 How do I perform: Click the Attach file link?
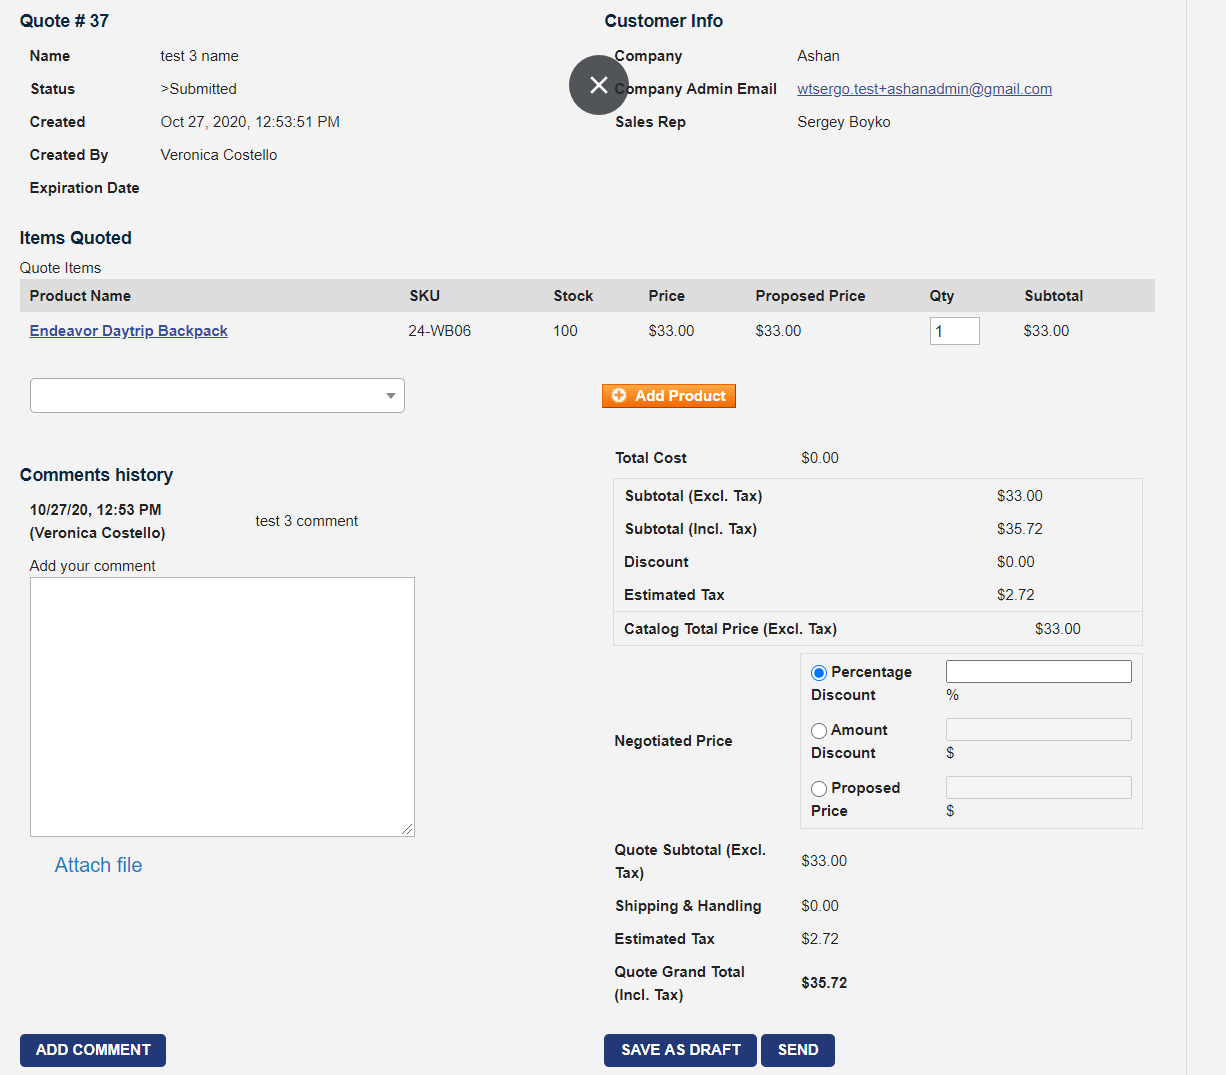coord(98,865)
